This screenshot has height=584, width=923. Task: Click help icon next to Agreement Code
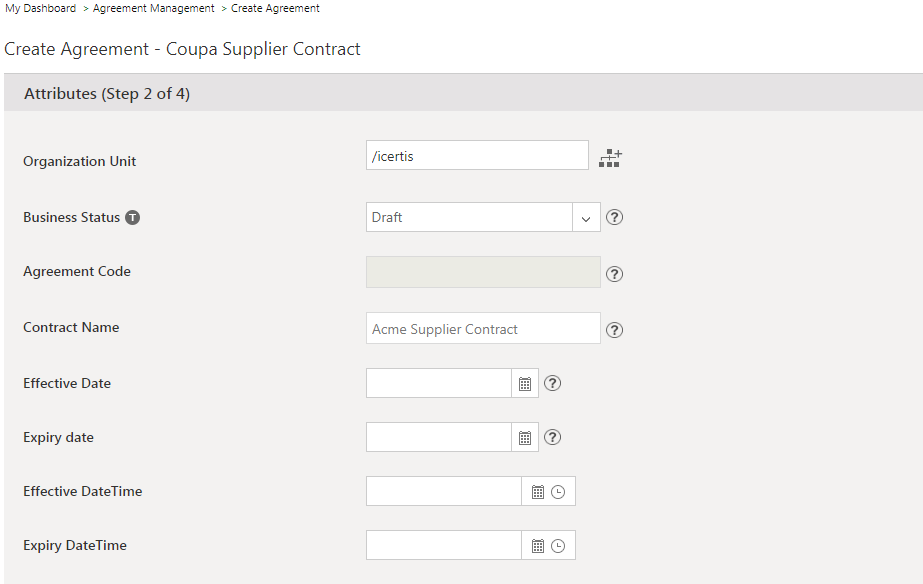pos(615,274)
